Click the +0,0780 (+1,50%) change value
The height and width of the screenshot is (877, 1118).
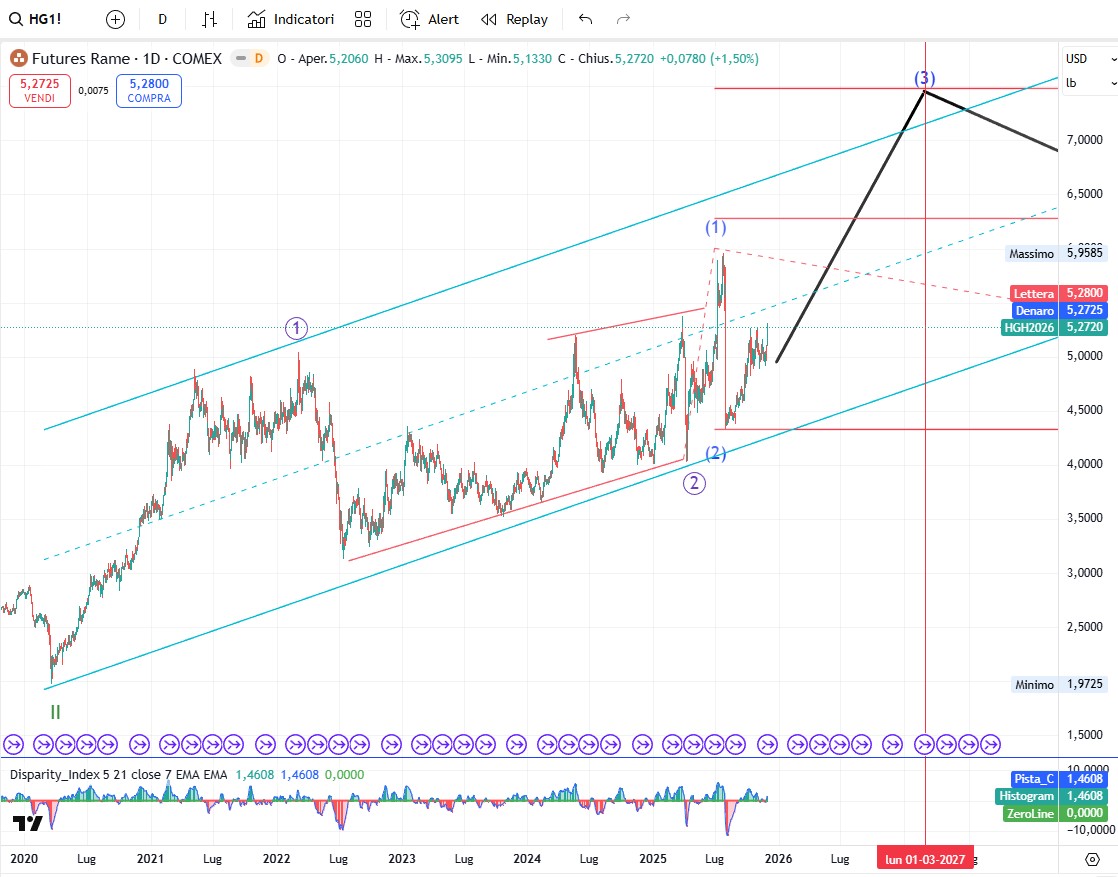click(x=709, y=58)
